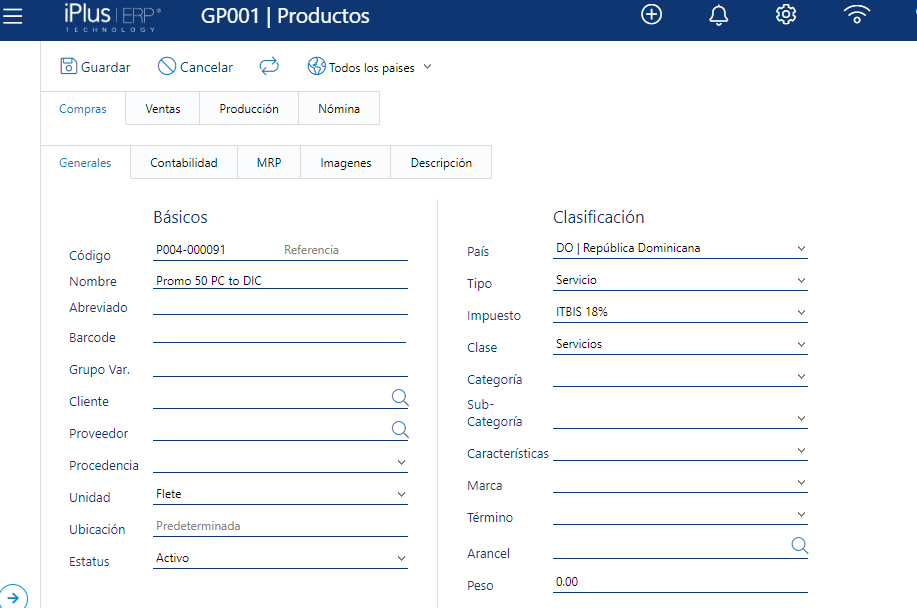Image resolution: width=917 pixels, height=608 pixels.
Task: Click the Básicos section heading
Action: pos(180,217)
